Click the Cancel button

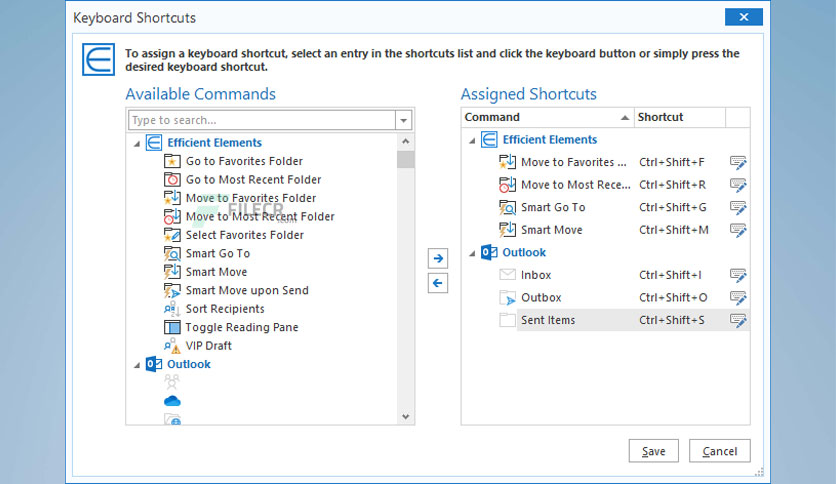(720, 451)
